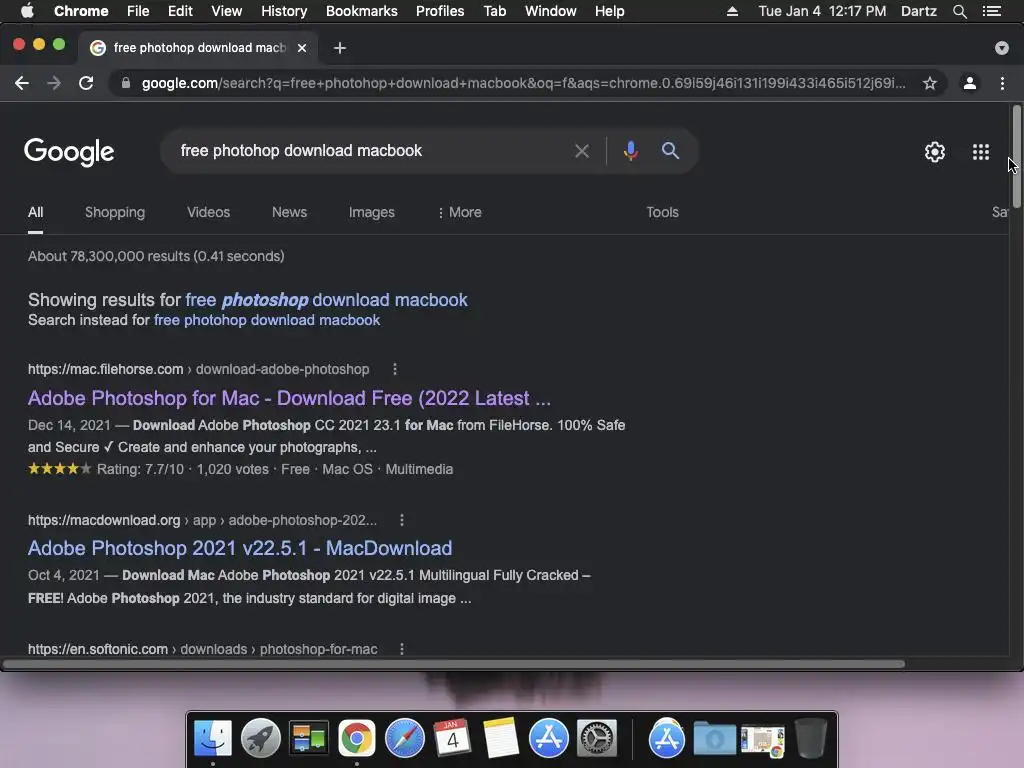Open the Google apps grid
This screenshot has width=1024, height=768.
981,152
